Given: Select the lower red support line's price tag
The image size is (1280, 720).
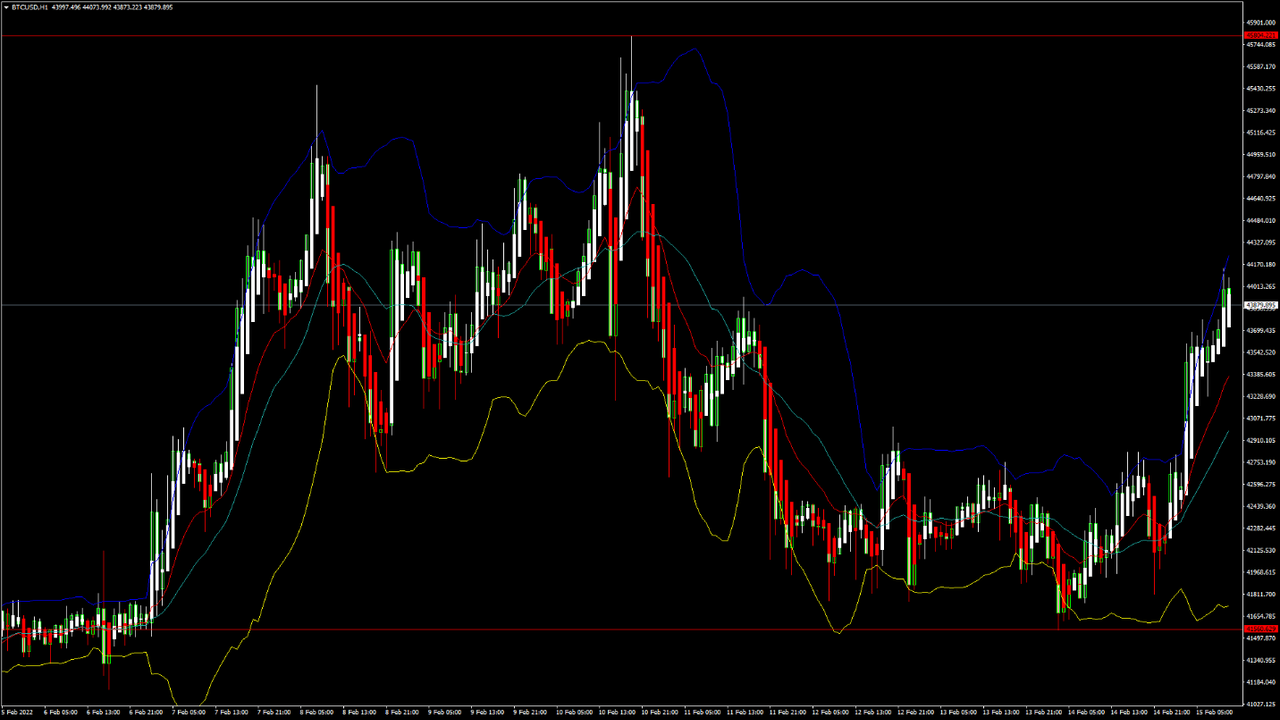Looking at the screenshot, I should click(x=1260, y=629).
